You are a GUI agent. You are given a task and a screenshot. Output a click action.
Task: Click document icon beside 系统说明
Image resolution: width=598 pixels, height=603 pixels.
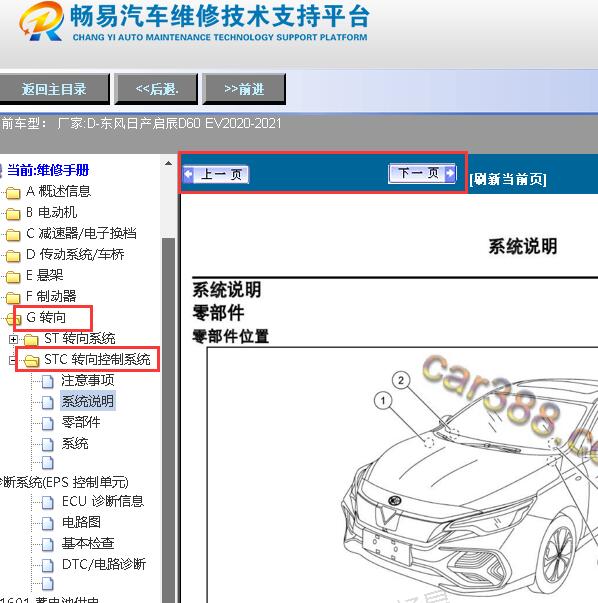point(48,402)
